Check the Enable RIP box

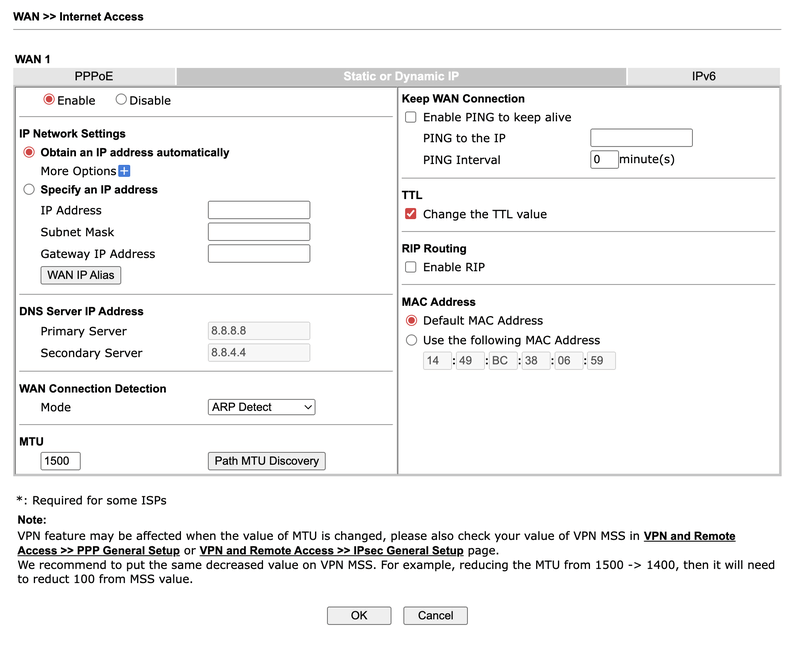point(410,267)
